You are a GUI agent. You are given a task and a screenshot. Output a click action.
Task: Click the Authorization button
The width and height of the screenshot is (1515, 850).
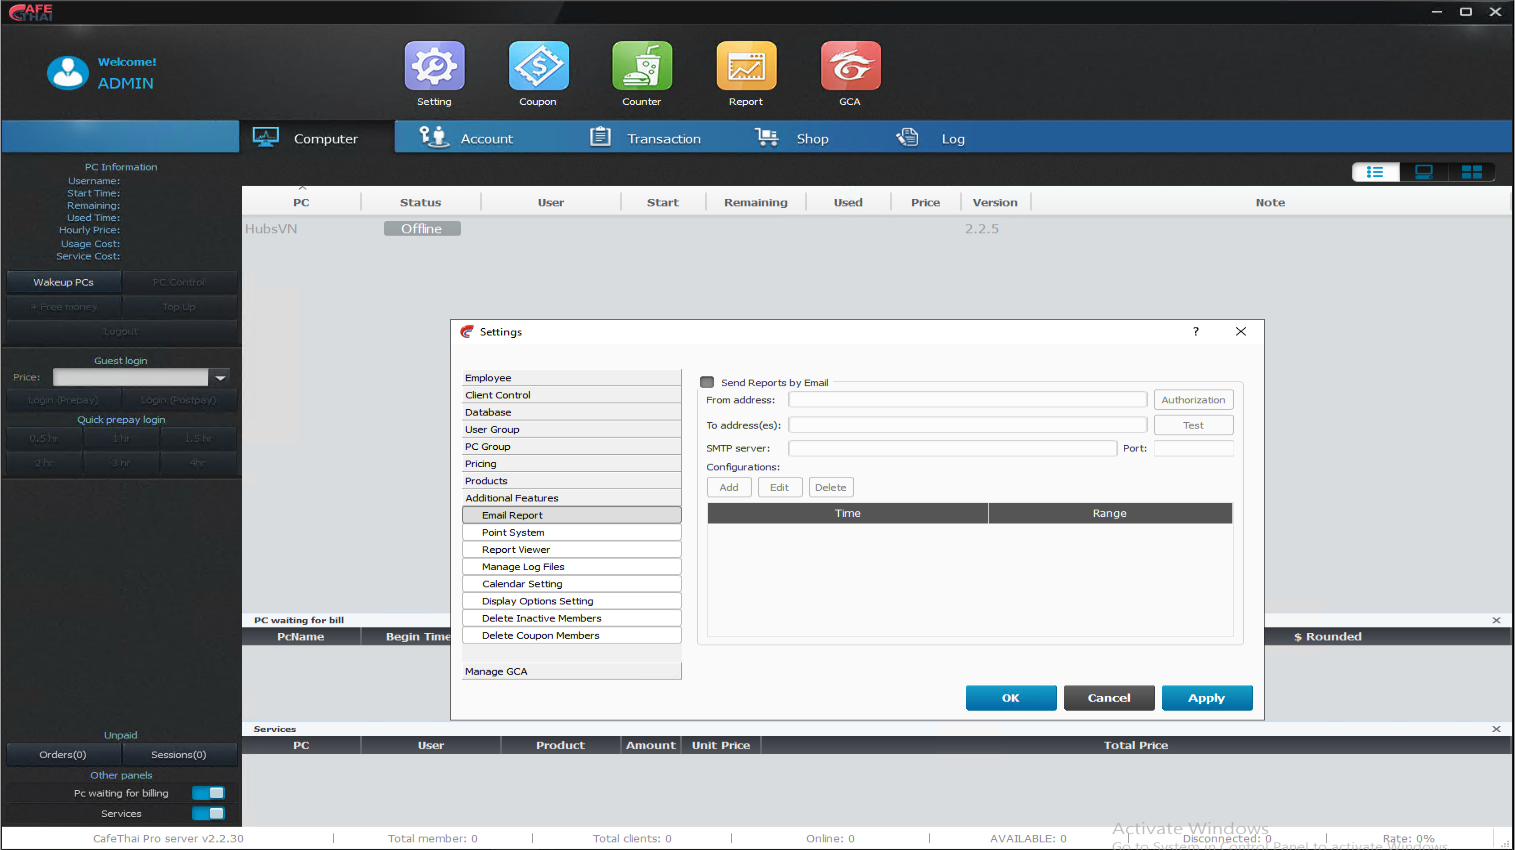1193,400
